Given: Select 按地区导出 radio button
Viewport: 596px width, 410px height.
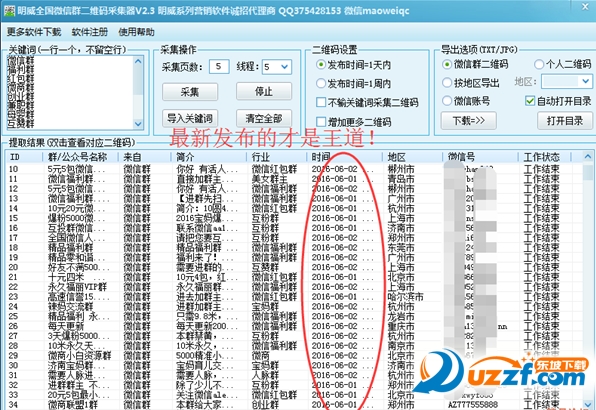Looking at the screenshot, I should point(471,82).
